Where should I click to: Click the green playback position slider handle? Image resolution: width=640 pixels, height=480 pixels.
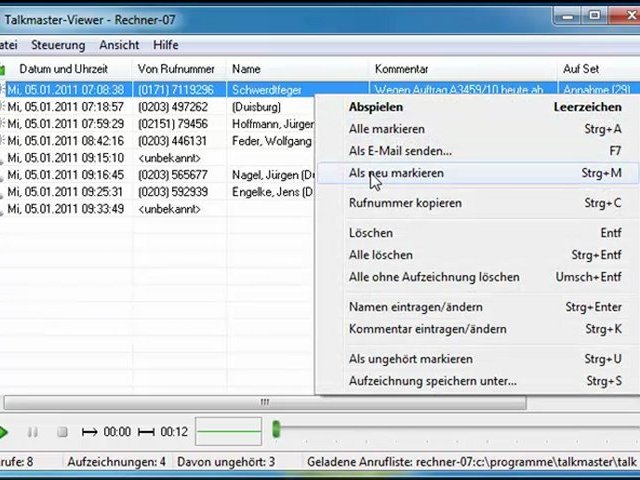(276, 431)
